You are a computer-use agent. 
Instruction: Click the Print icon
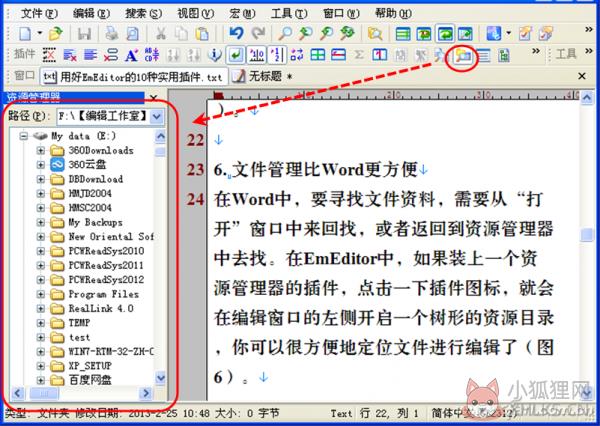(112, 34)
